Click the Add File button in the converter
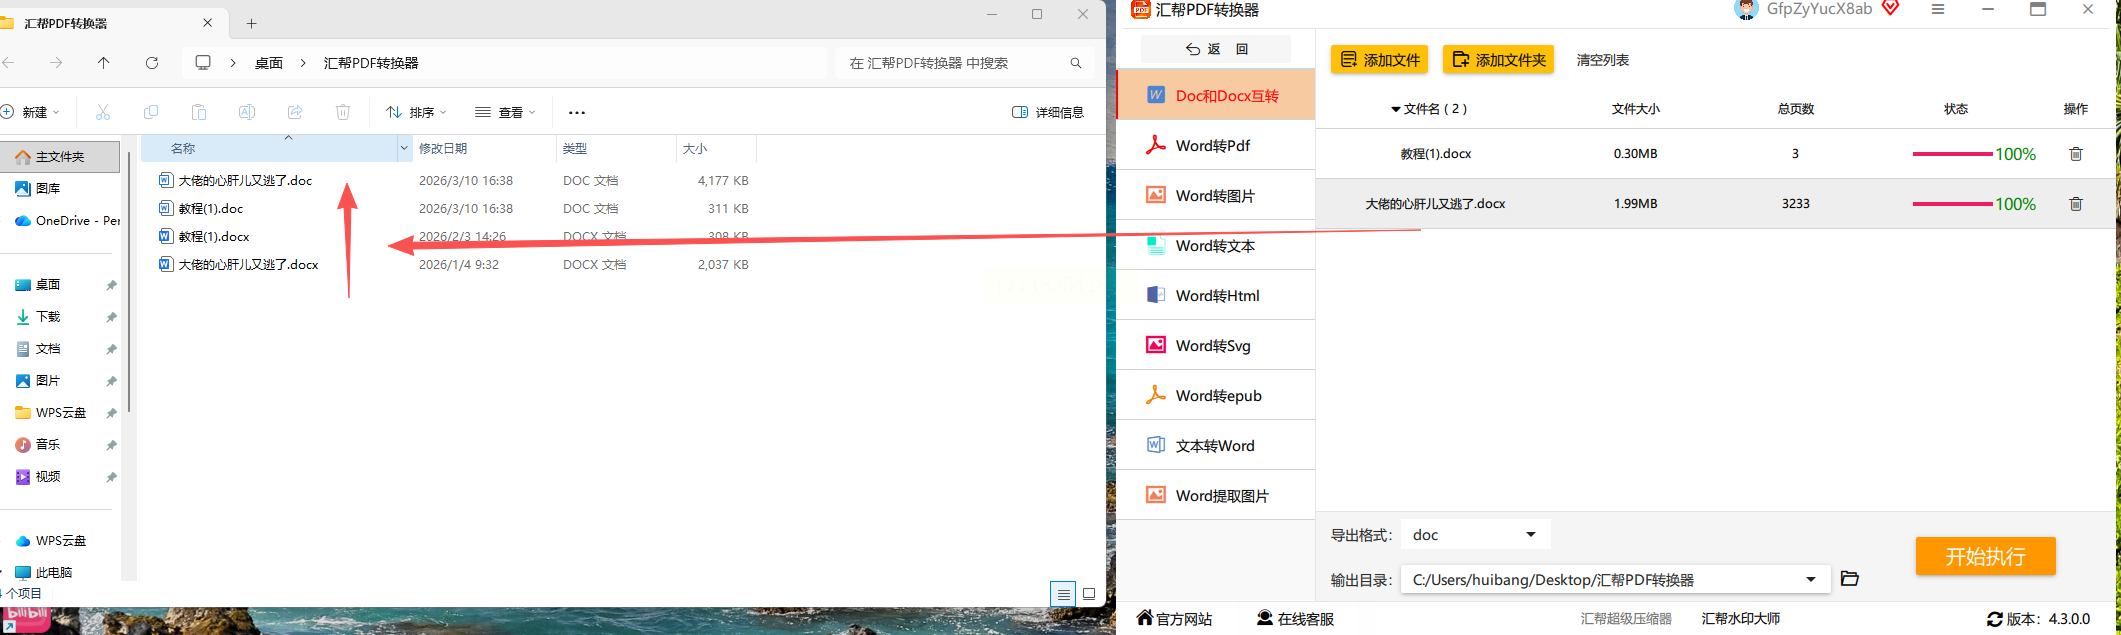This screenshot has height=635, width=2121. click(x=1379, y=60)
